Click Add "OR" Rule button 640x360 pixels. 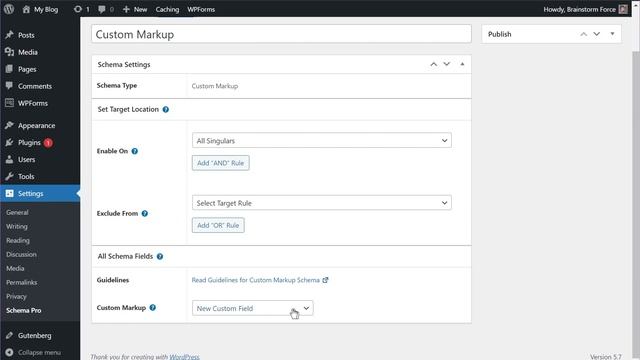(218, 225)
